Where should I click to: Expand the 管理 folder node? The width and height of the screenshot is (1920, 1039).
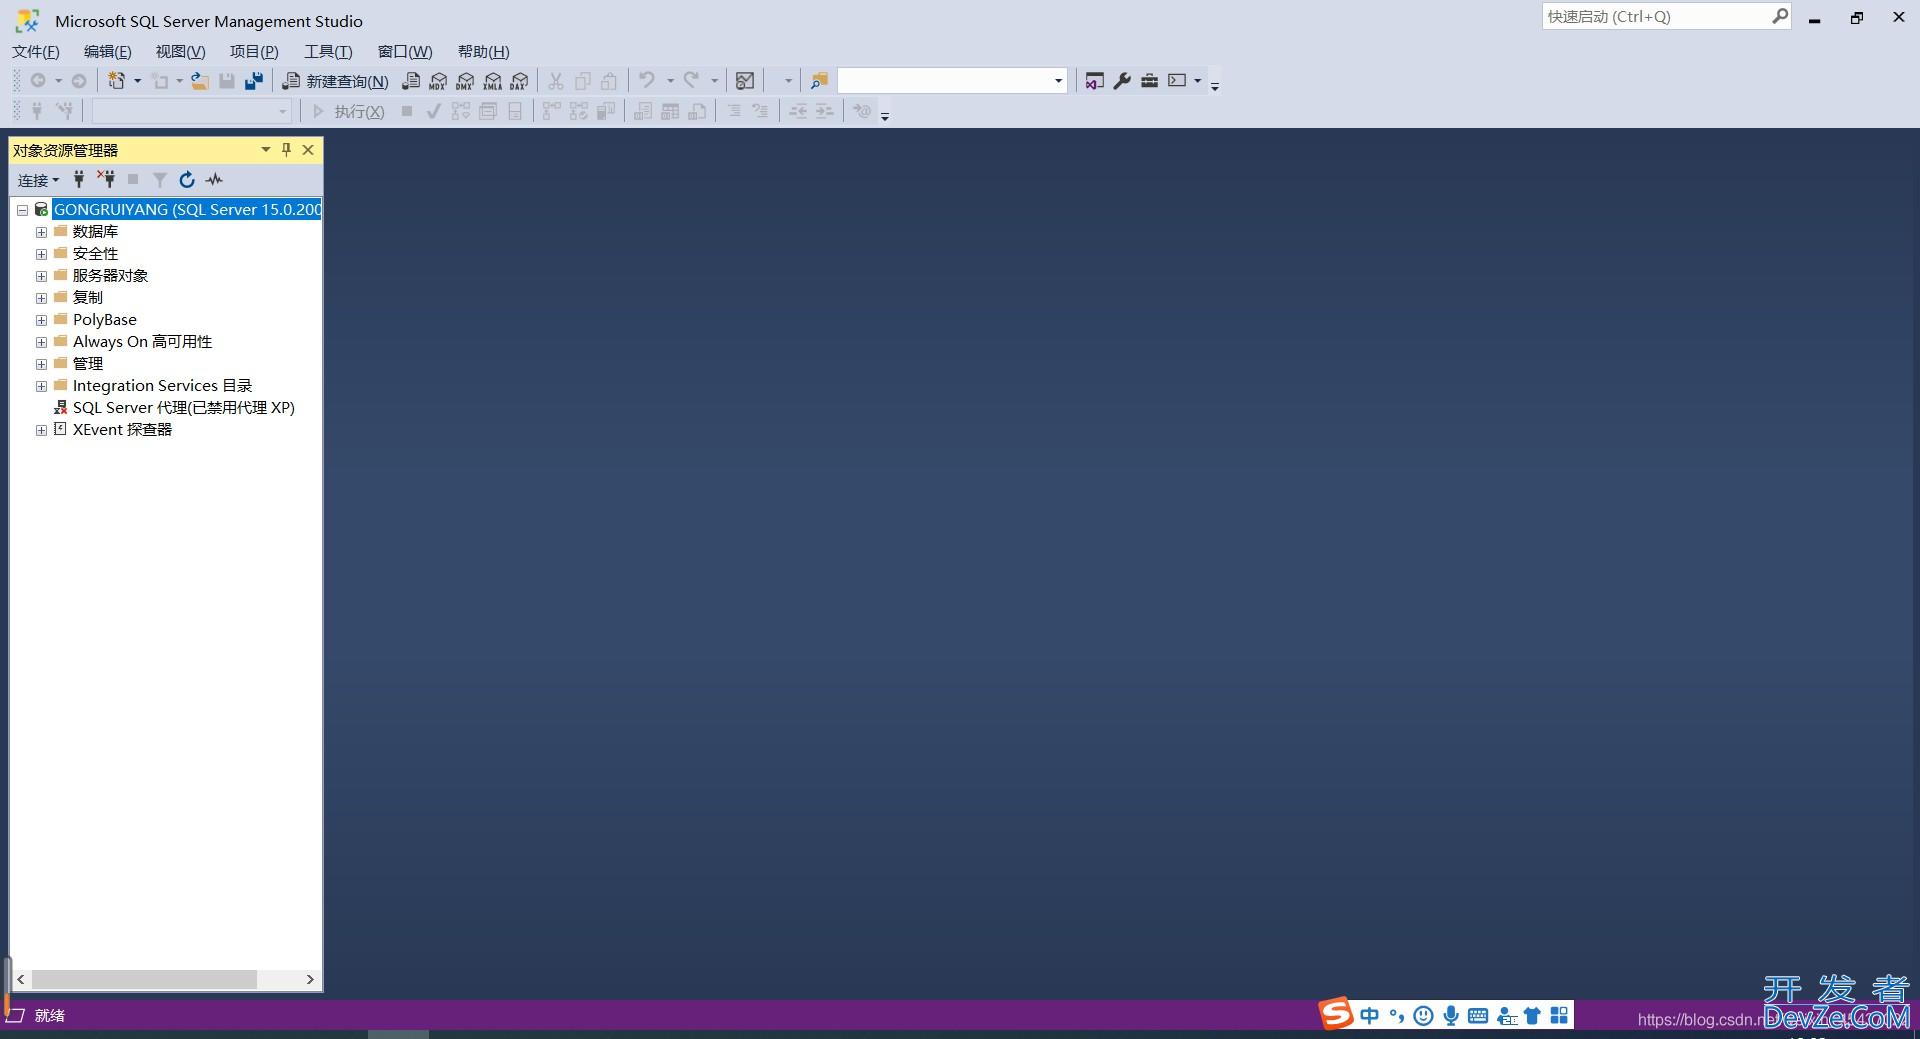coord(41,364)
